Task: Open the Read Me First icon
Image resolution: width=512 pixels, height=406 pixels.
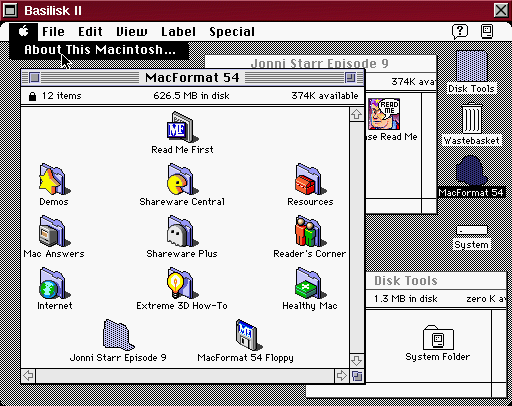Action: coord(182,127)
